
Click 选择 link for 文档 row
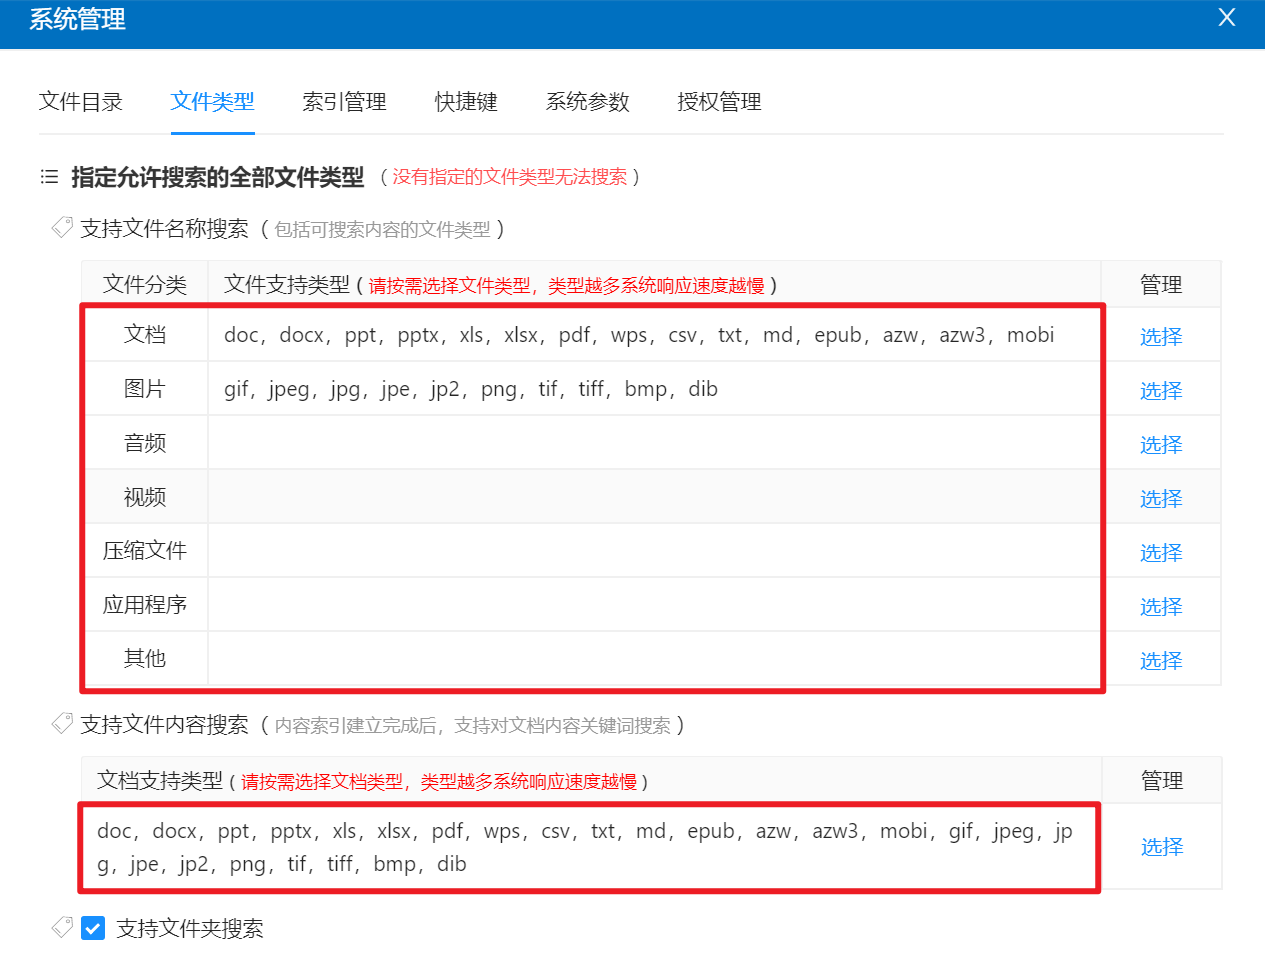click(1161, 337)
